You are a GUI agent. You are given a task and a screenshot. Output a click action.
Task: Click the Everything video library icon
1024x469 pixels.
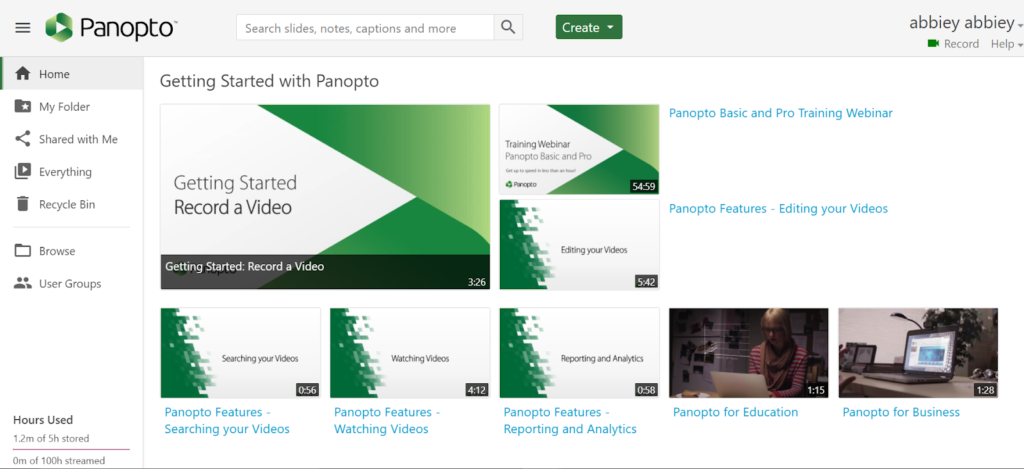(23, 172)
